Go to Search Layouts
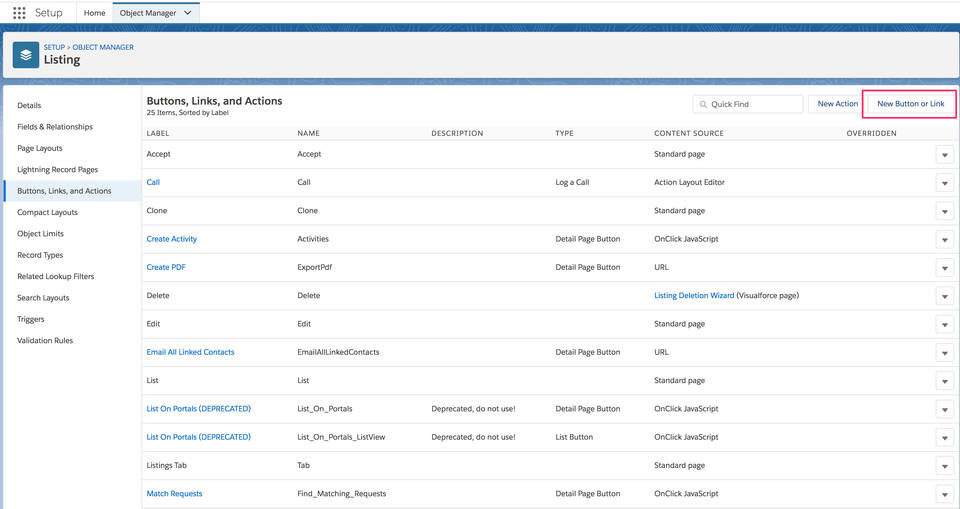Screen dimensions: 960x509 tap(43, 298)
